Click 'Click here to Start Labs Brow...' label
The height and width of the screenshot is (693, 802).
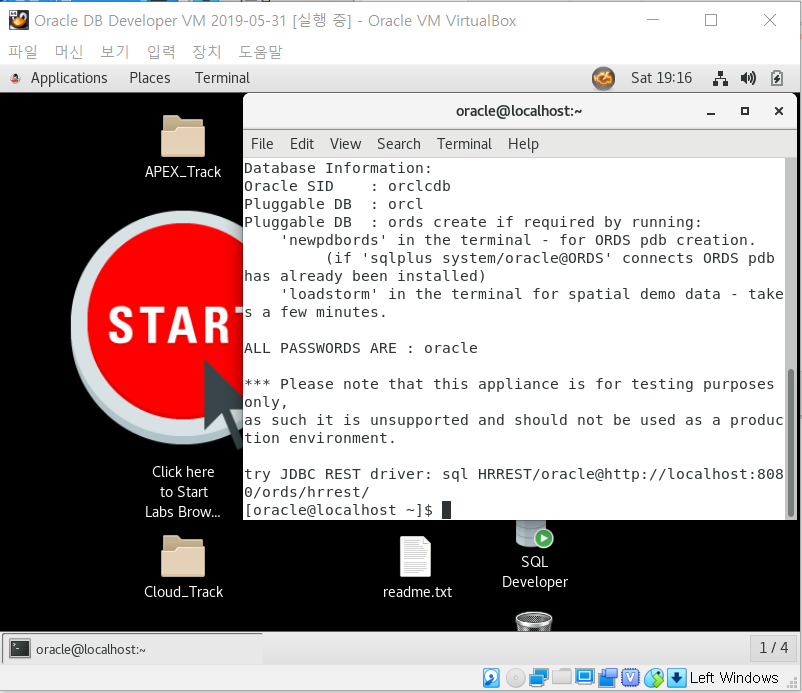coord(183,492)
